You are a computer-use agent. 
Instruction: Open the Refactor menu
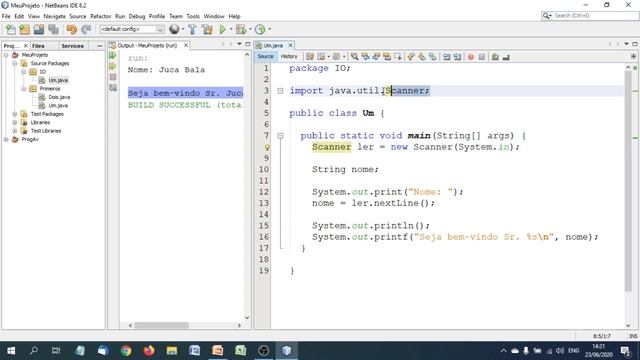pos(100,16)
